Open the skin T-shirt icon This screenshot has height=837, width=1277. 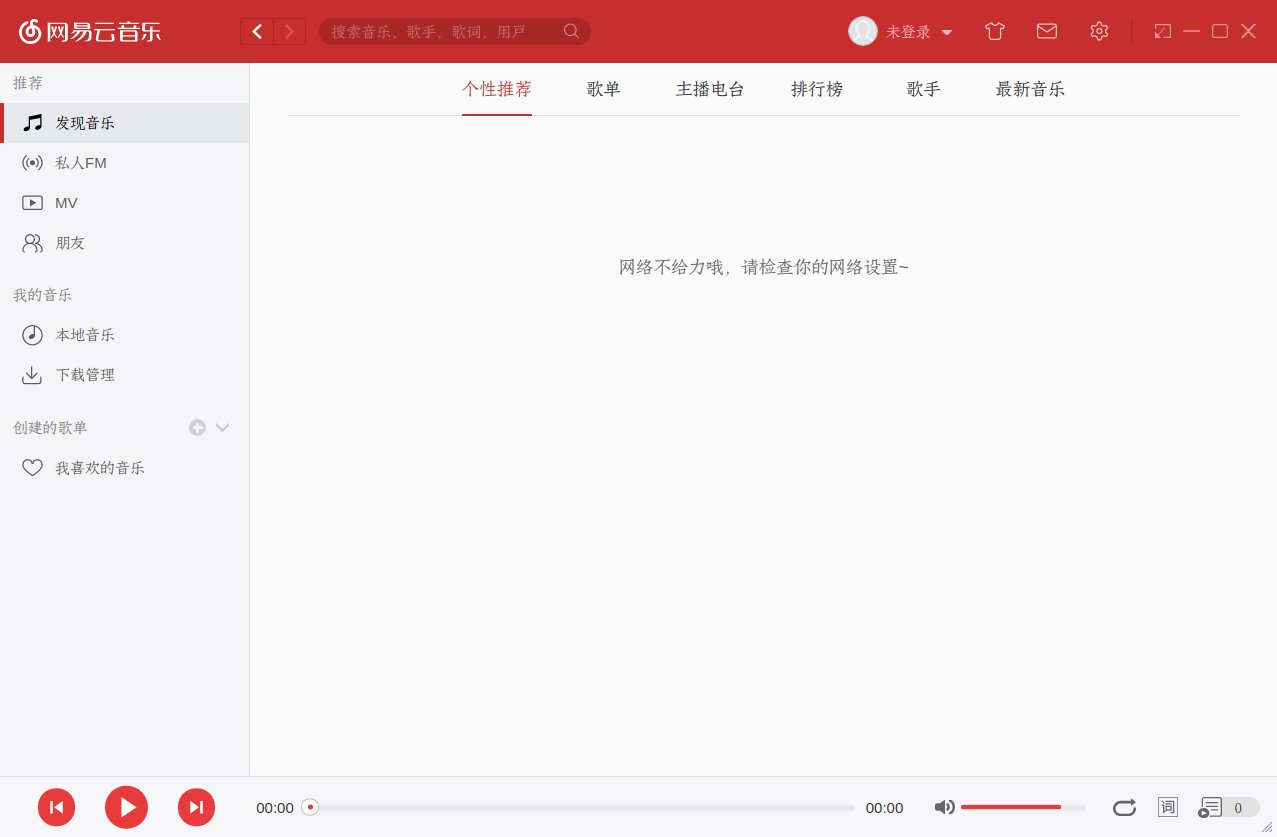(x=994, y=31)
